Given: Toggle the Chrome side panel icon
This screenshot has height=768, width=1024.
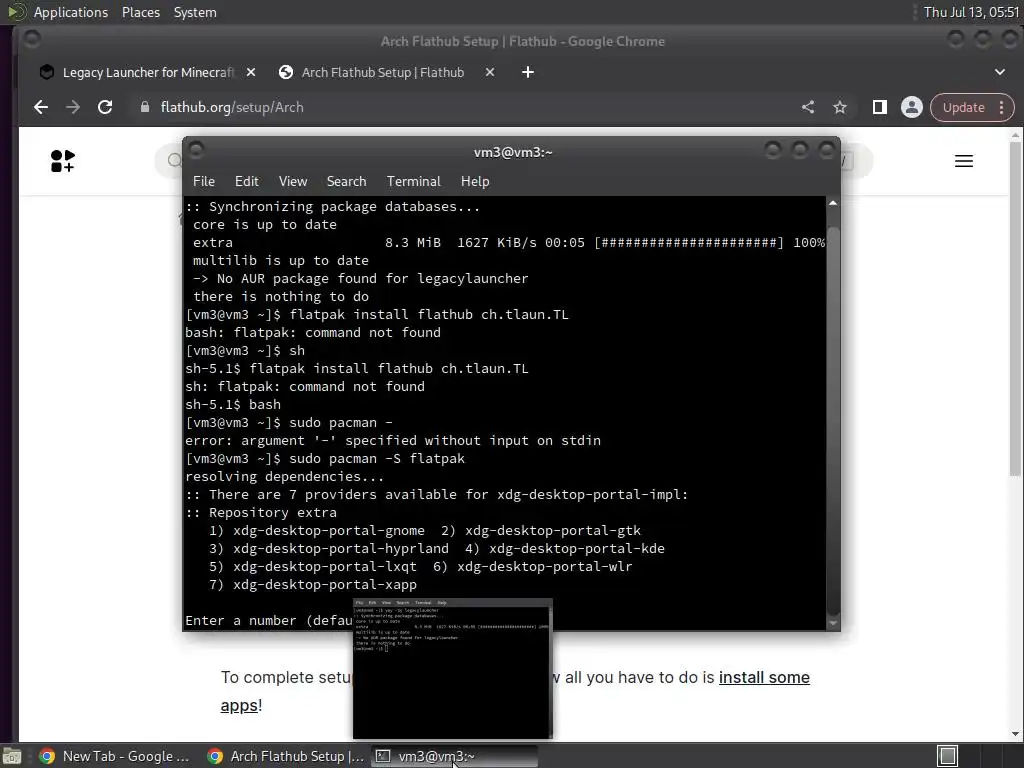Looking at the screenshot, I should point(880,107).
